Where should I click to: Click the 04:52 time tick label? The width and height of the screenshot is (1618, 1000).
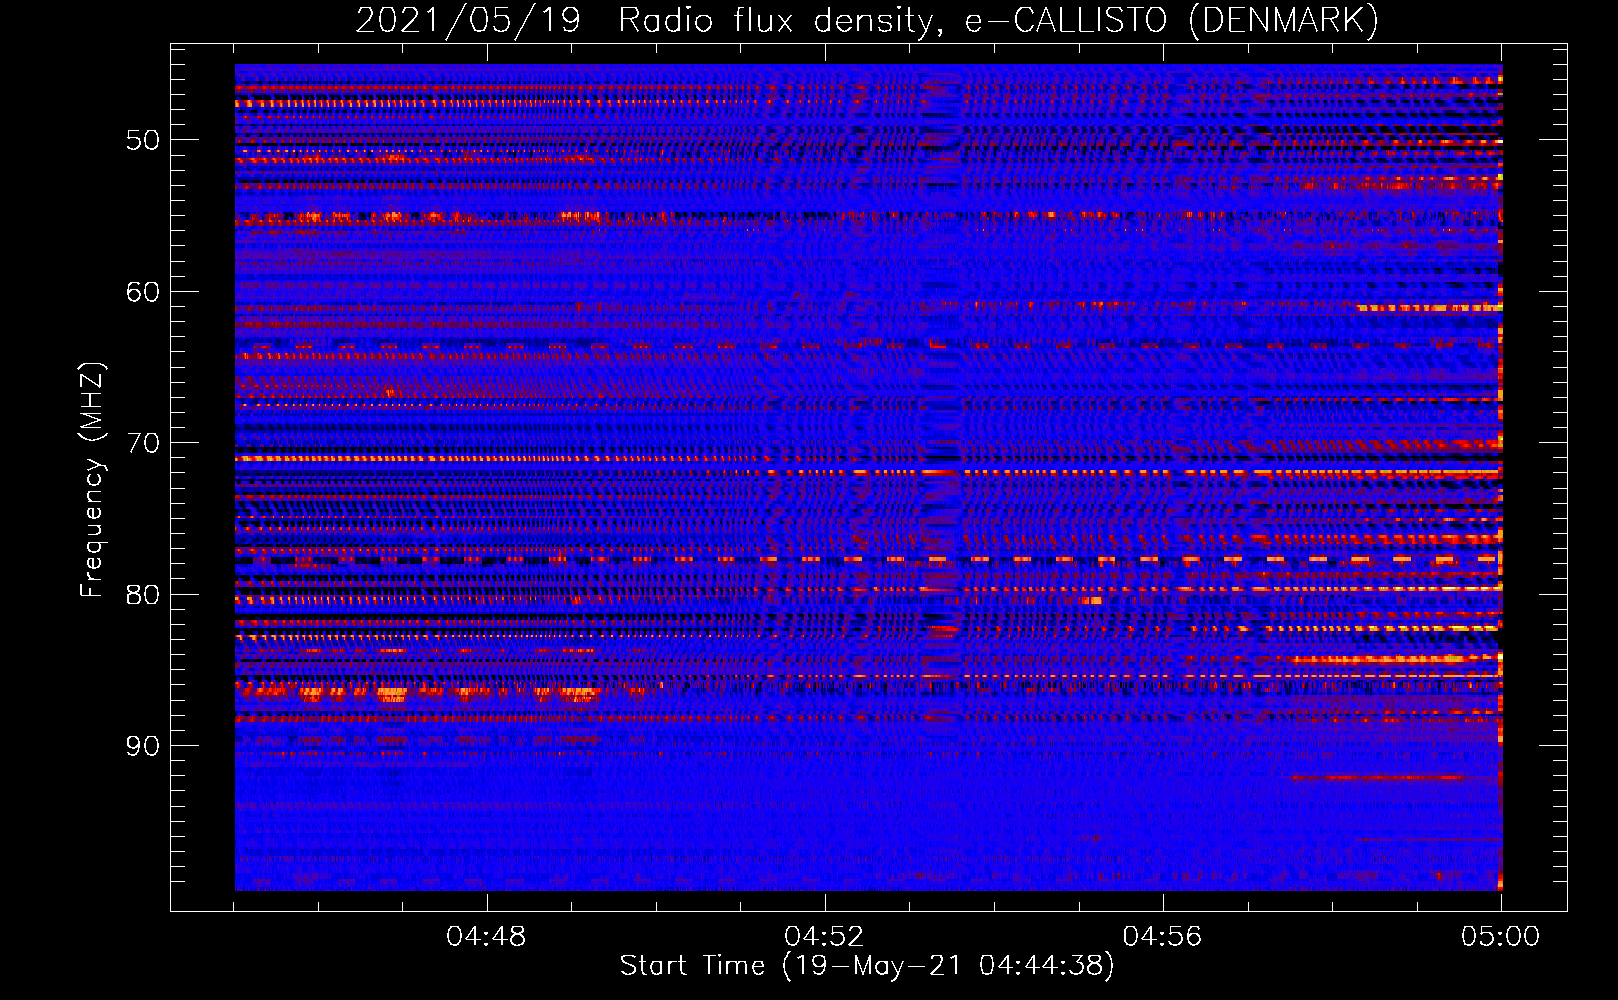coord(824,937)
